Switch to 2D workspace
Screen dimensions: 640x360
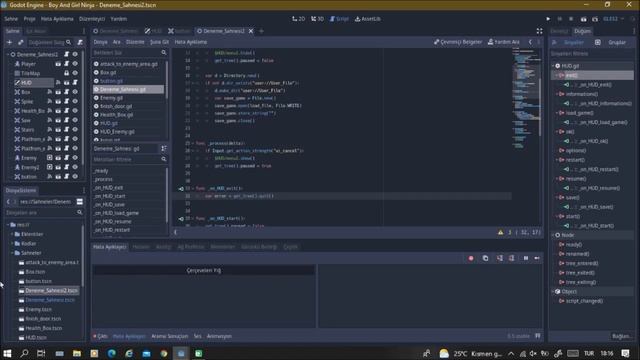(x=298, y=19)
